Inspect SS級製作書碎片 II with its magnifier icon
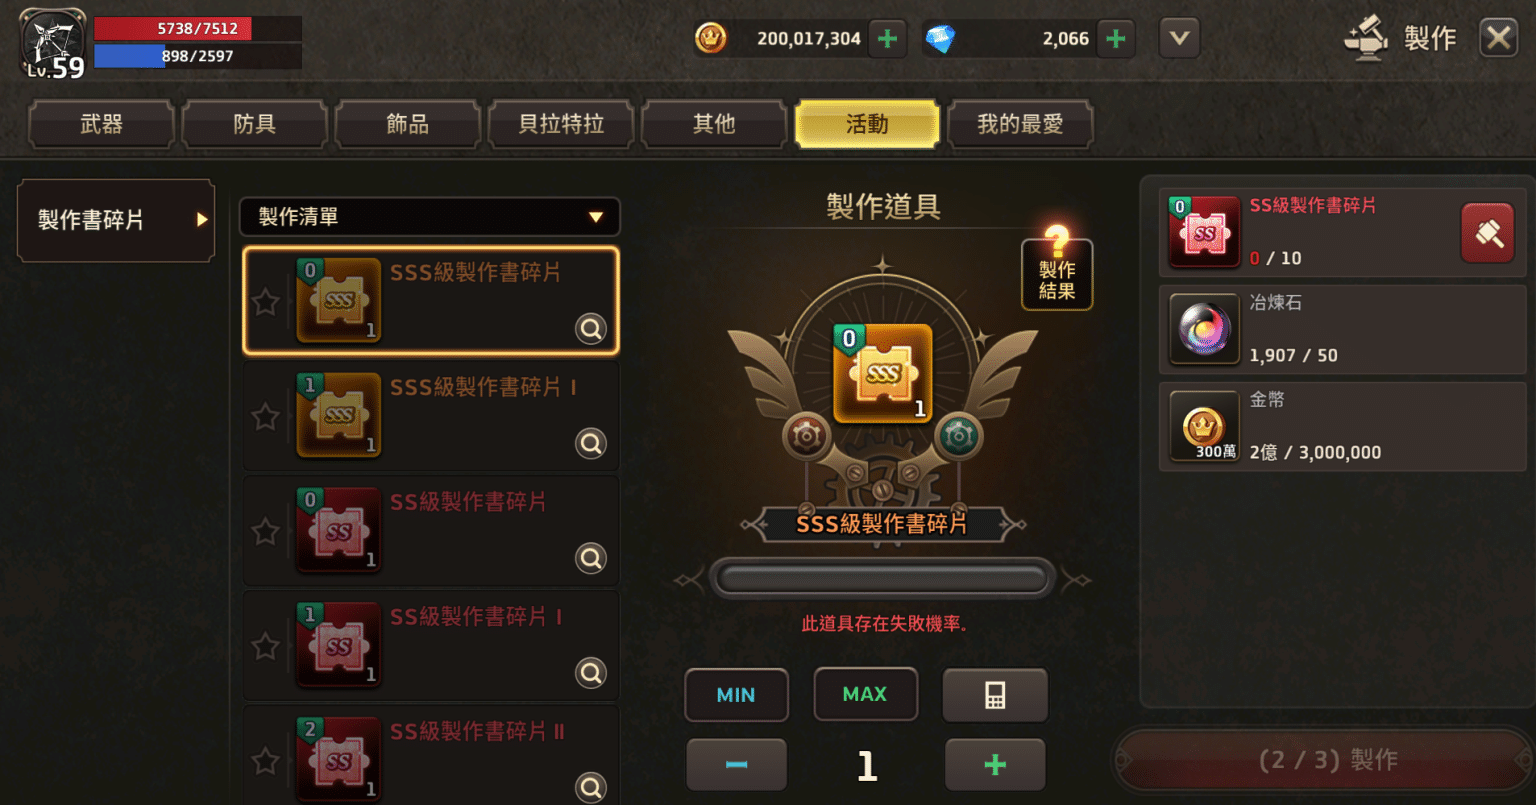The image size is (1536, 805). click(x=591, y=787)
